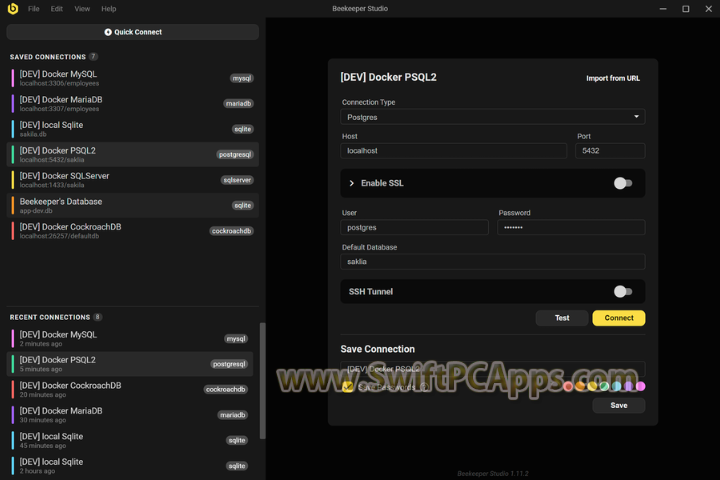This screenshot has height=480, width=720.
Task: Uncheck the Save Passwords checkbox
Action: coord(348,387)
